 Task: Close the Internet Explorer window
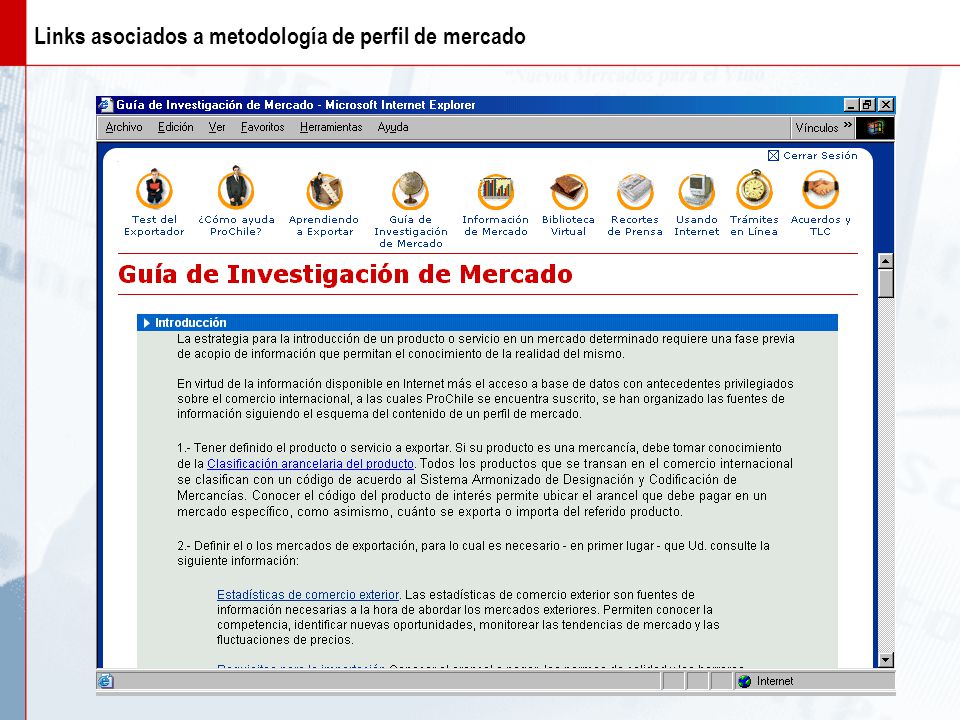pos(886,105)
